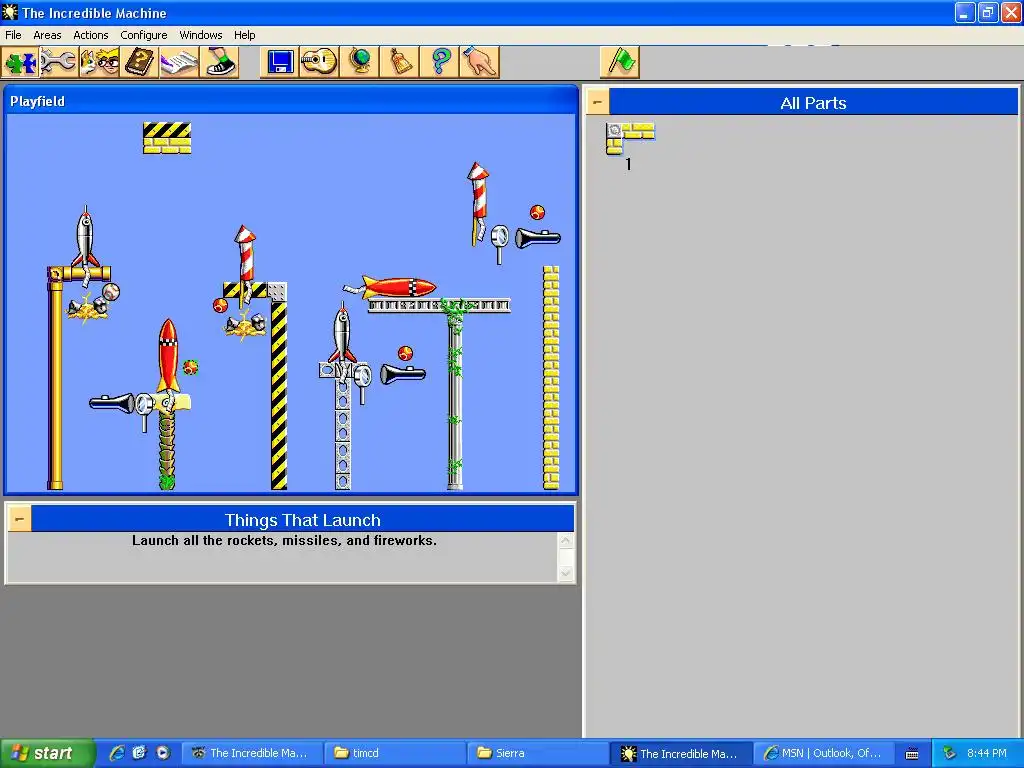Viewport: 1024px width, 768px height.
Task: Collapse the All Parts panel
Action: coord(598,103)
